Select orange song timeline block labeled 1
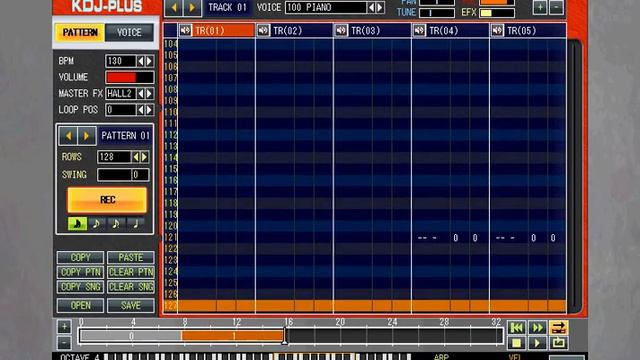The width and height of the screenshot is (640, 360). pyautogui.click(x=233, y=336)
